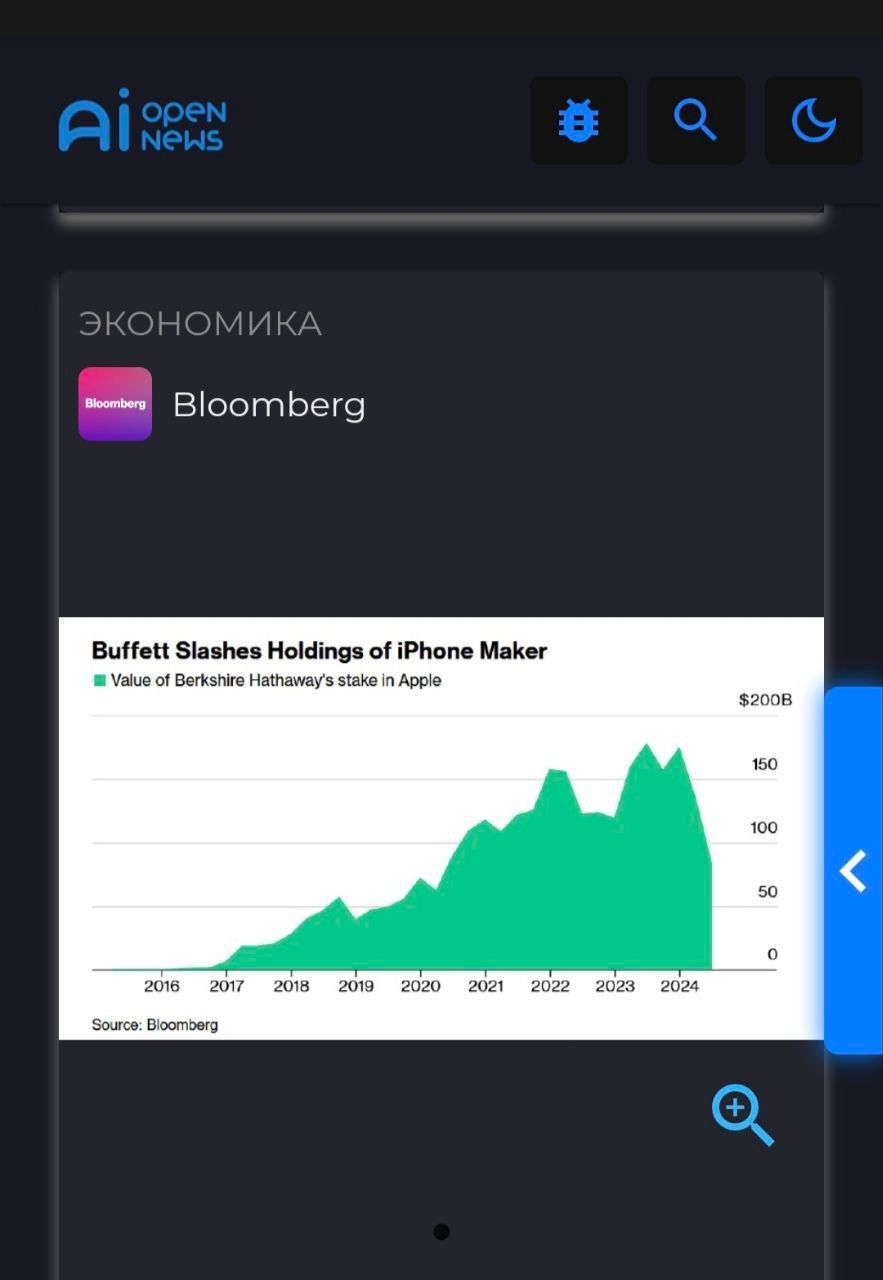Click the 2024 label on the chart axis
This screenshot has width=883, height=1280.
pyautogui.click(x=679, y=986)
